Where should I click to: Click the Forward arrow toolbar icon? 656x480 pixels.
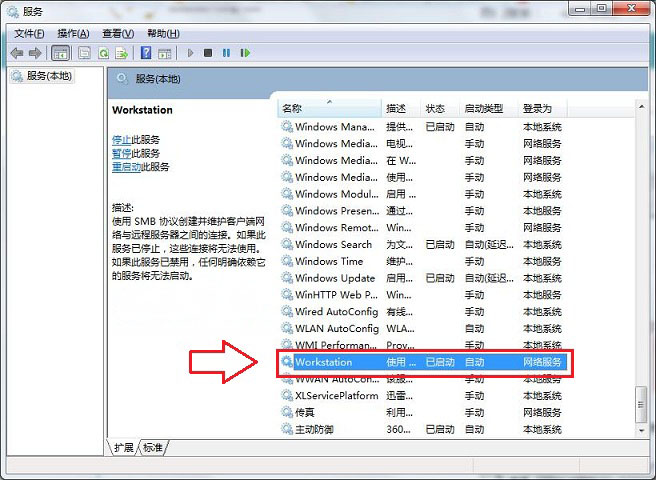[x=35, y=53]
